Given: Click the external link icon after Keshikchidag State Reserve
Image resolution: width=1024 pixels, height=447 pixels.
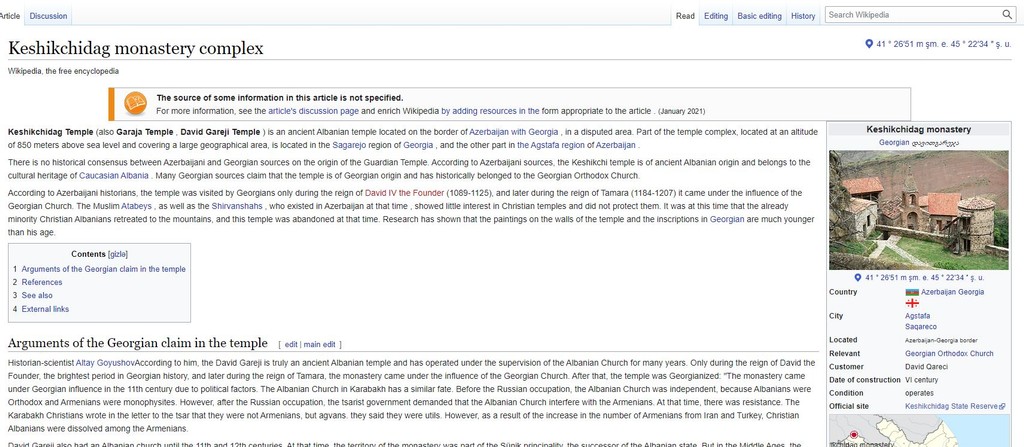Looking at the screenshot, I should (1002, 406).
